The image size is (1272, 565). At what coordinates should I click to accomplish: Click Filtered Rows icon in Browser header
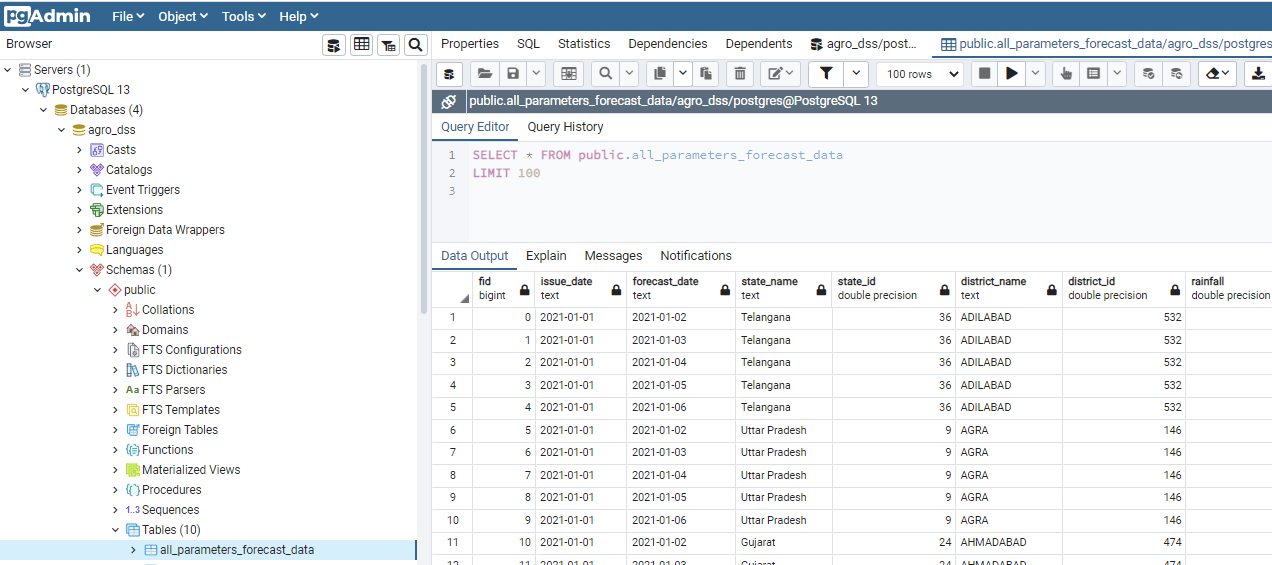[388, 45]
